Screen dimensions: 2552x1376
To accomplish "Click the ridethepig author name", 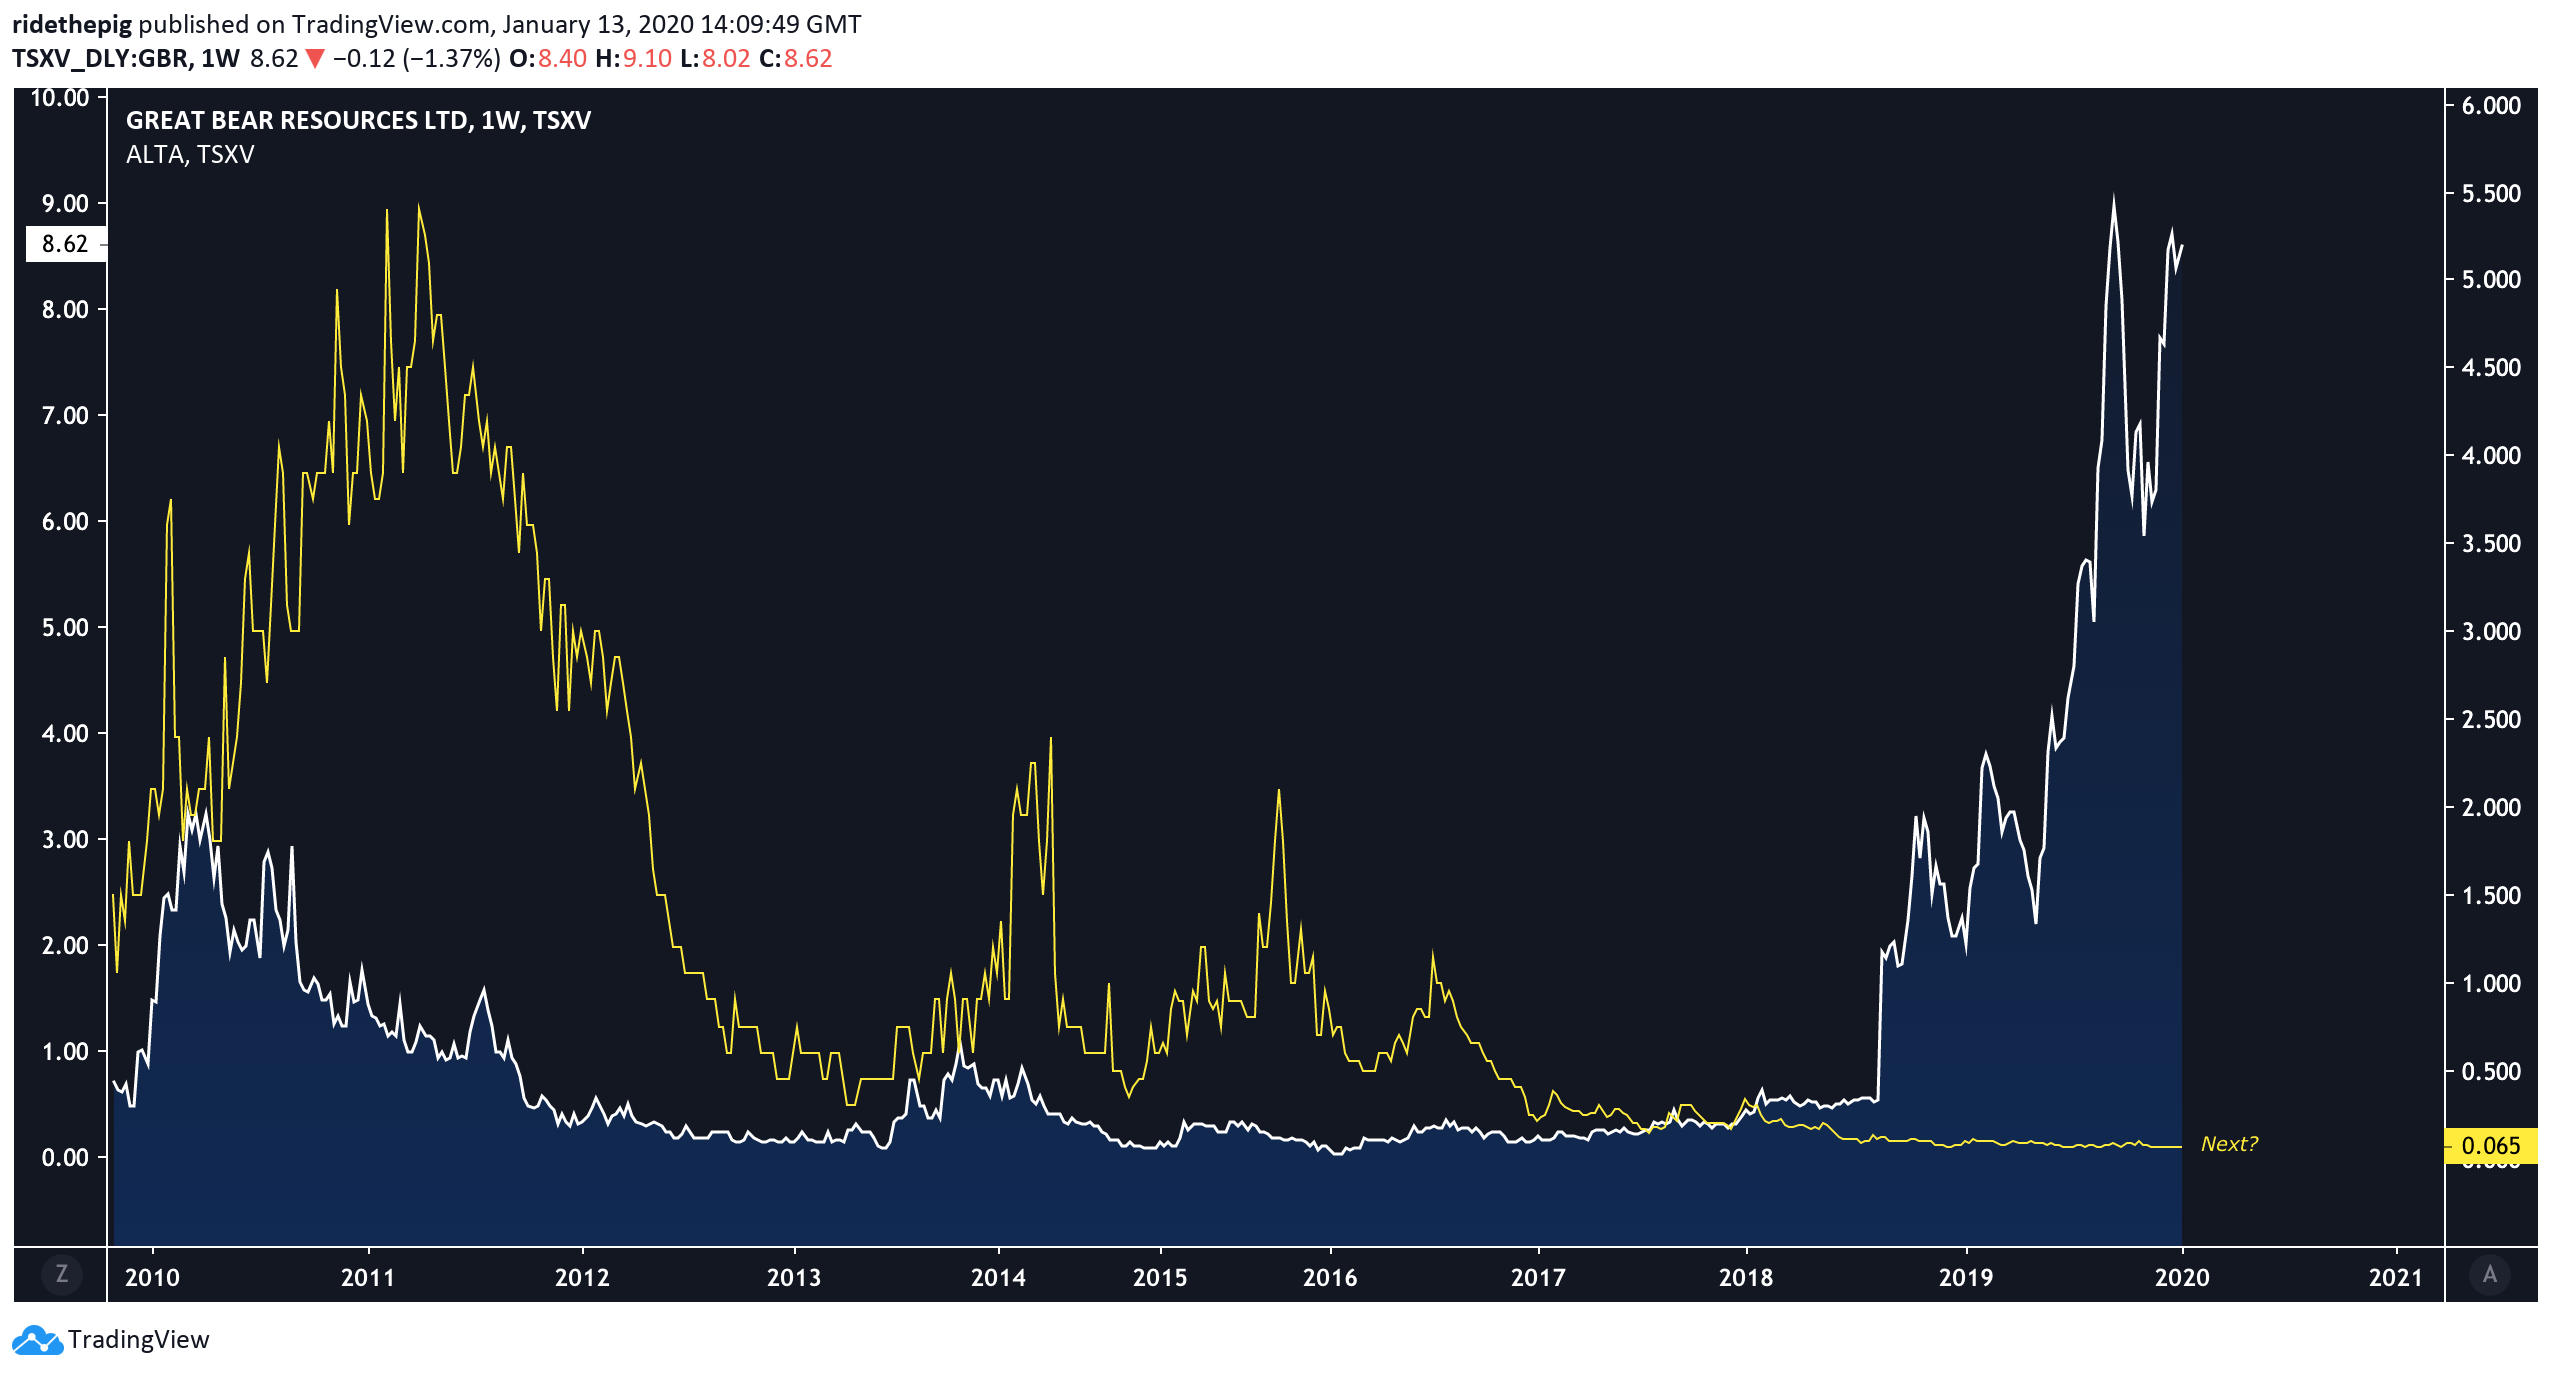I will (72, 24).
